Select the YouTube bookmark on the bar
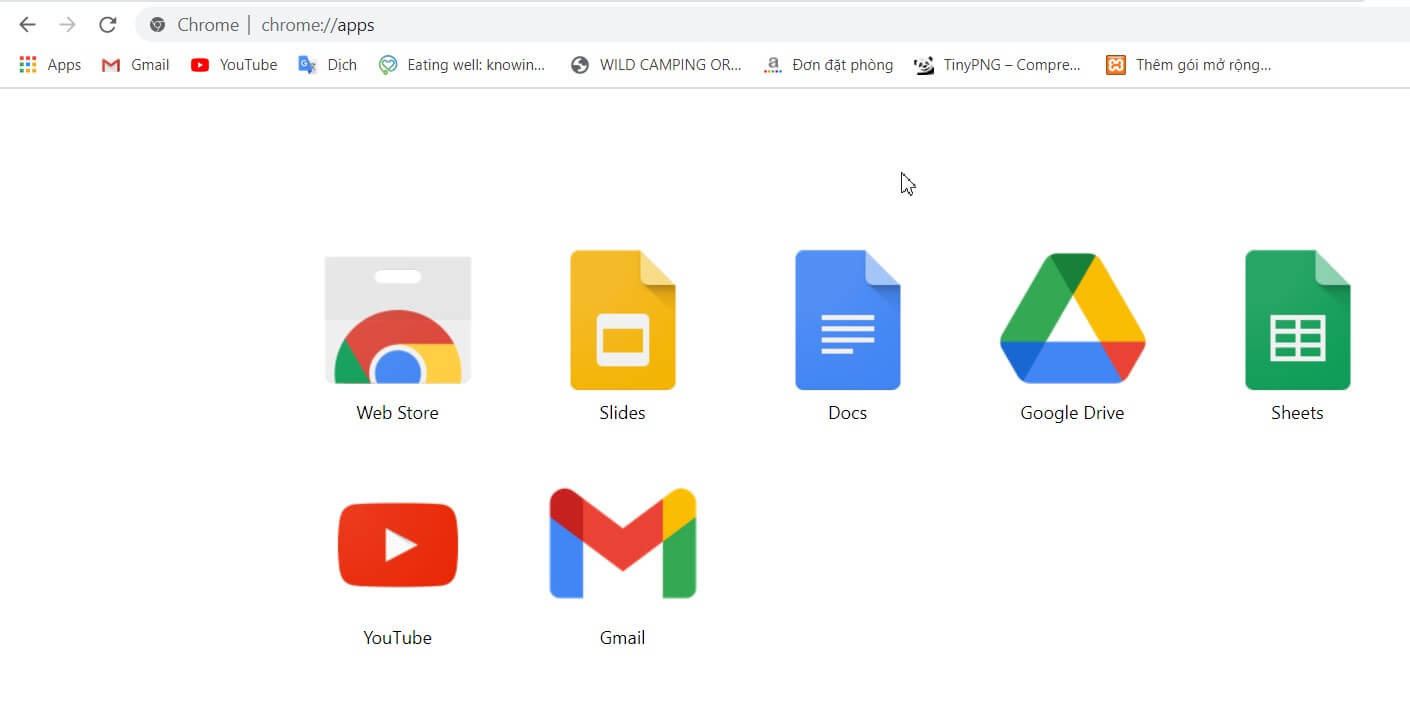 click(x=233, y=65)
